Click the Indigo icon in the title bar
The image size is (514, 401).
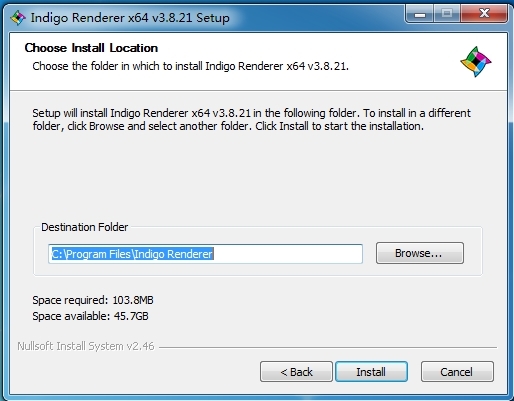18,17
